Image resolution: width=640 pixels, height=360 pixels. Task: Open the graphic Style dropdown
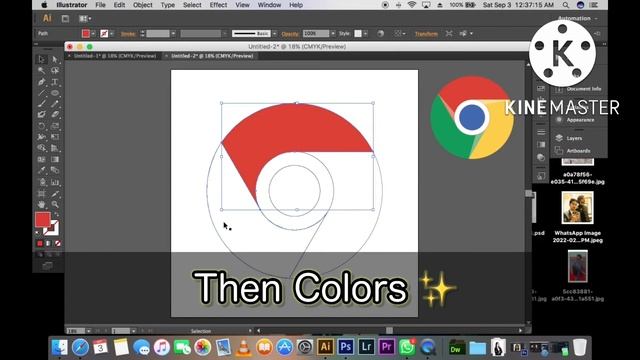(x=365, y=33)
